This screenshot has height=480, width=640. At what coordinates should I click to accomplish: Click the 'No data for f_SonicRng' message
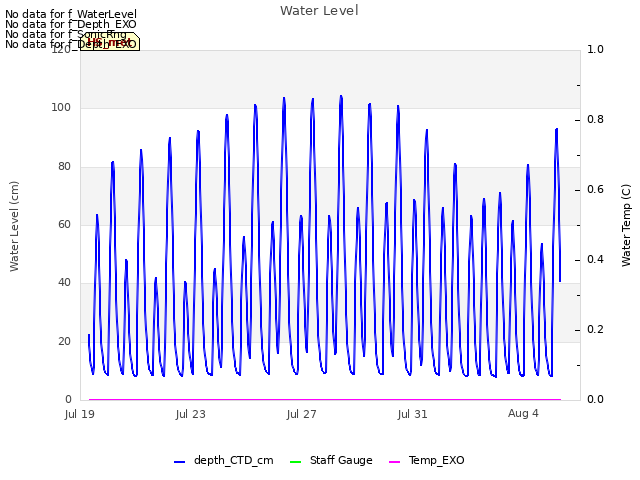(66, 34)
